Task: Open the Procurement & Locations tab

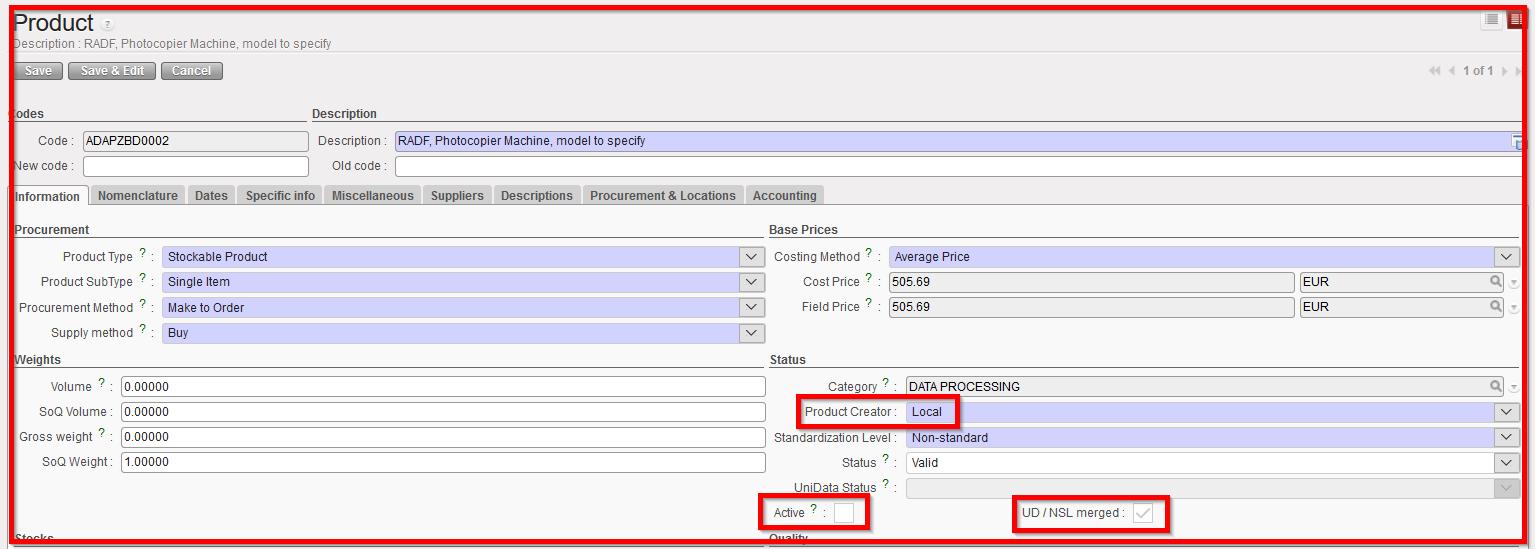Action: pyautogui.click(x=662, y=196)
